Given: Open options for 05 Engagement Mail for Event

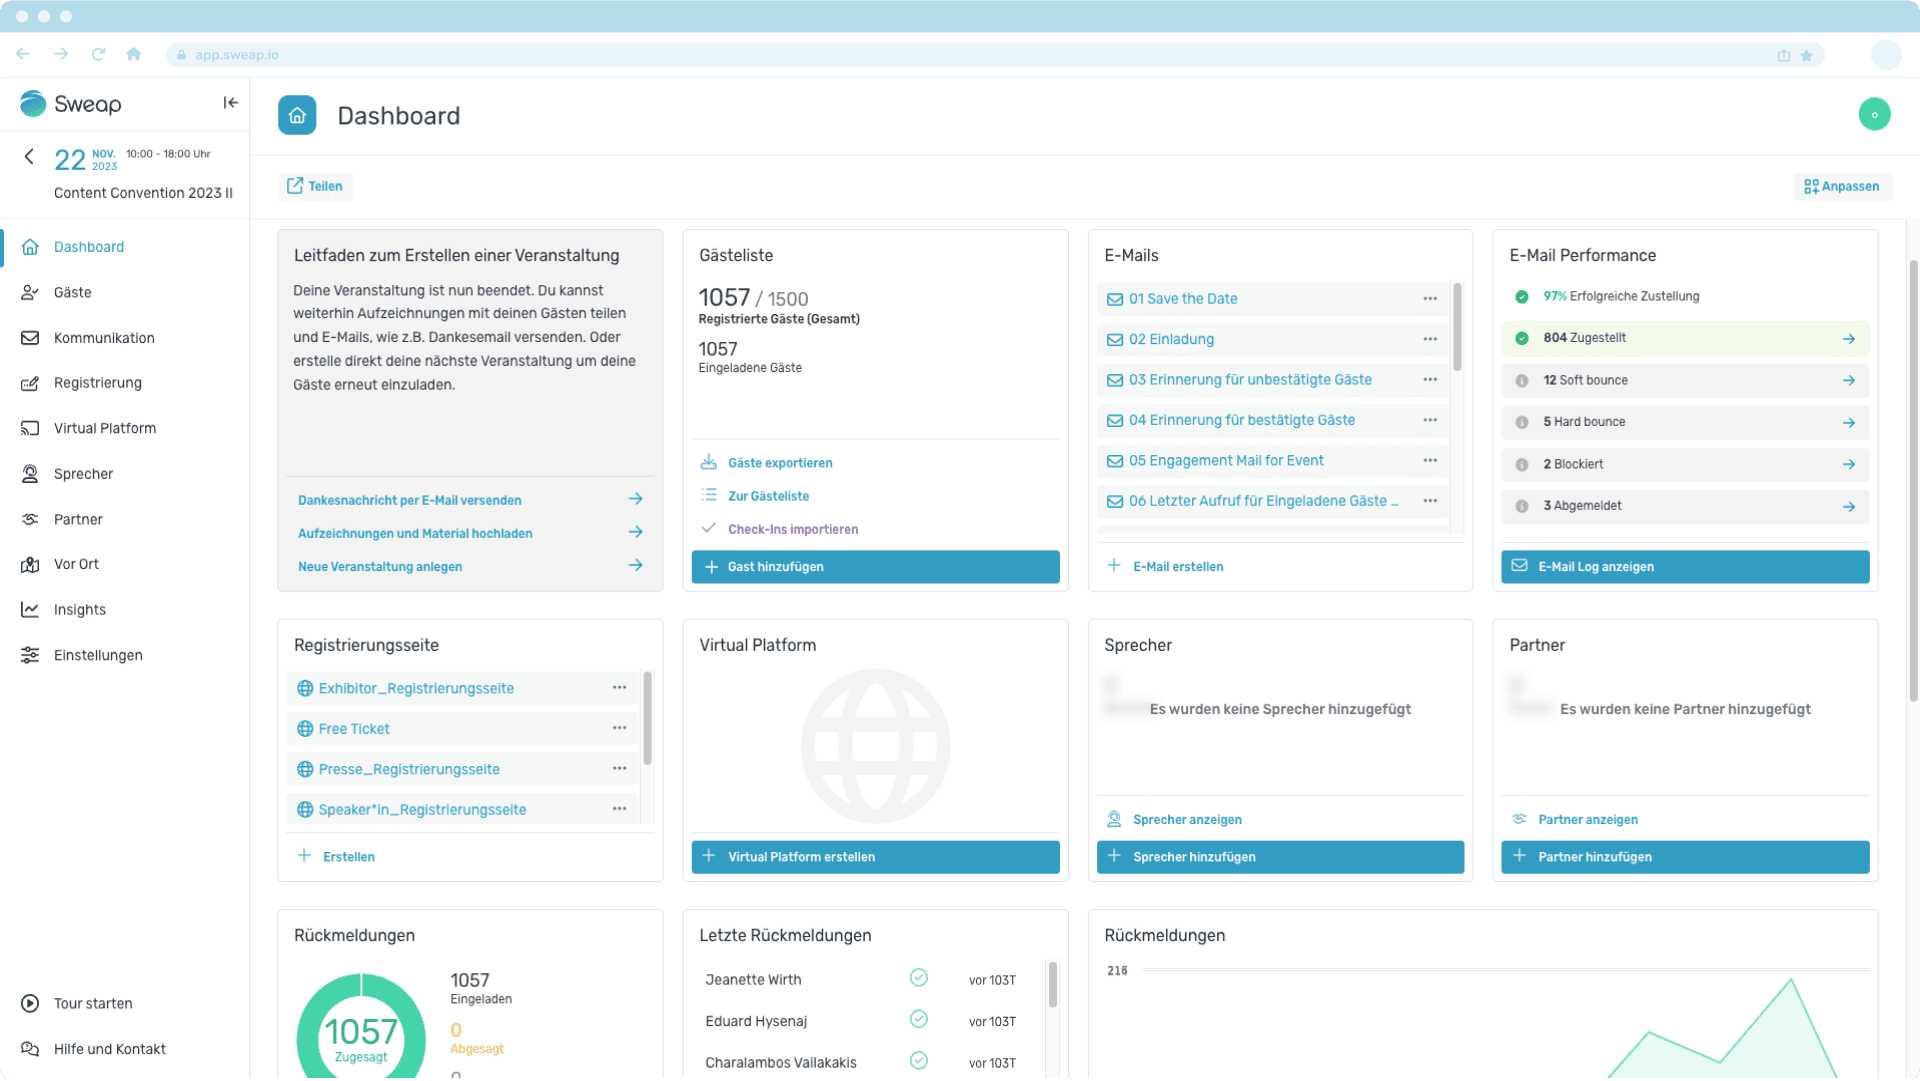Looking at the screenshot, I should pyautogui.click(x=1430, y=461).
